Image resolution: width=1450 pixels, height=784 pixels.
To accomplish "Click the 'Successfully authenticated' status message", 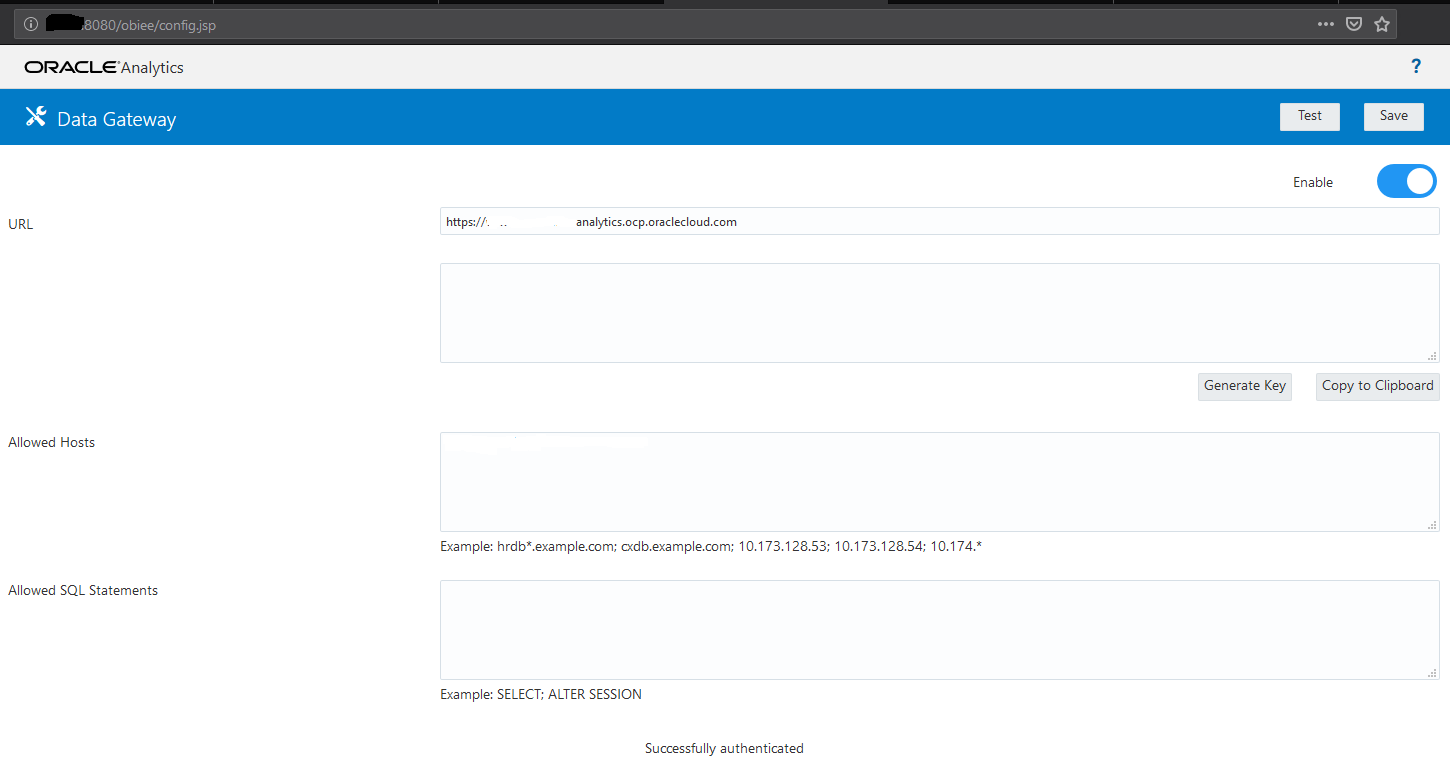I will [724, 748].
